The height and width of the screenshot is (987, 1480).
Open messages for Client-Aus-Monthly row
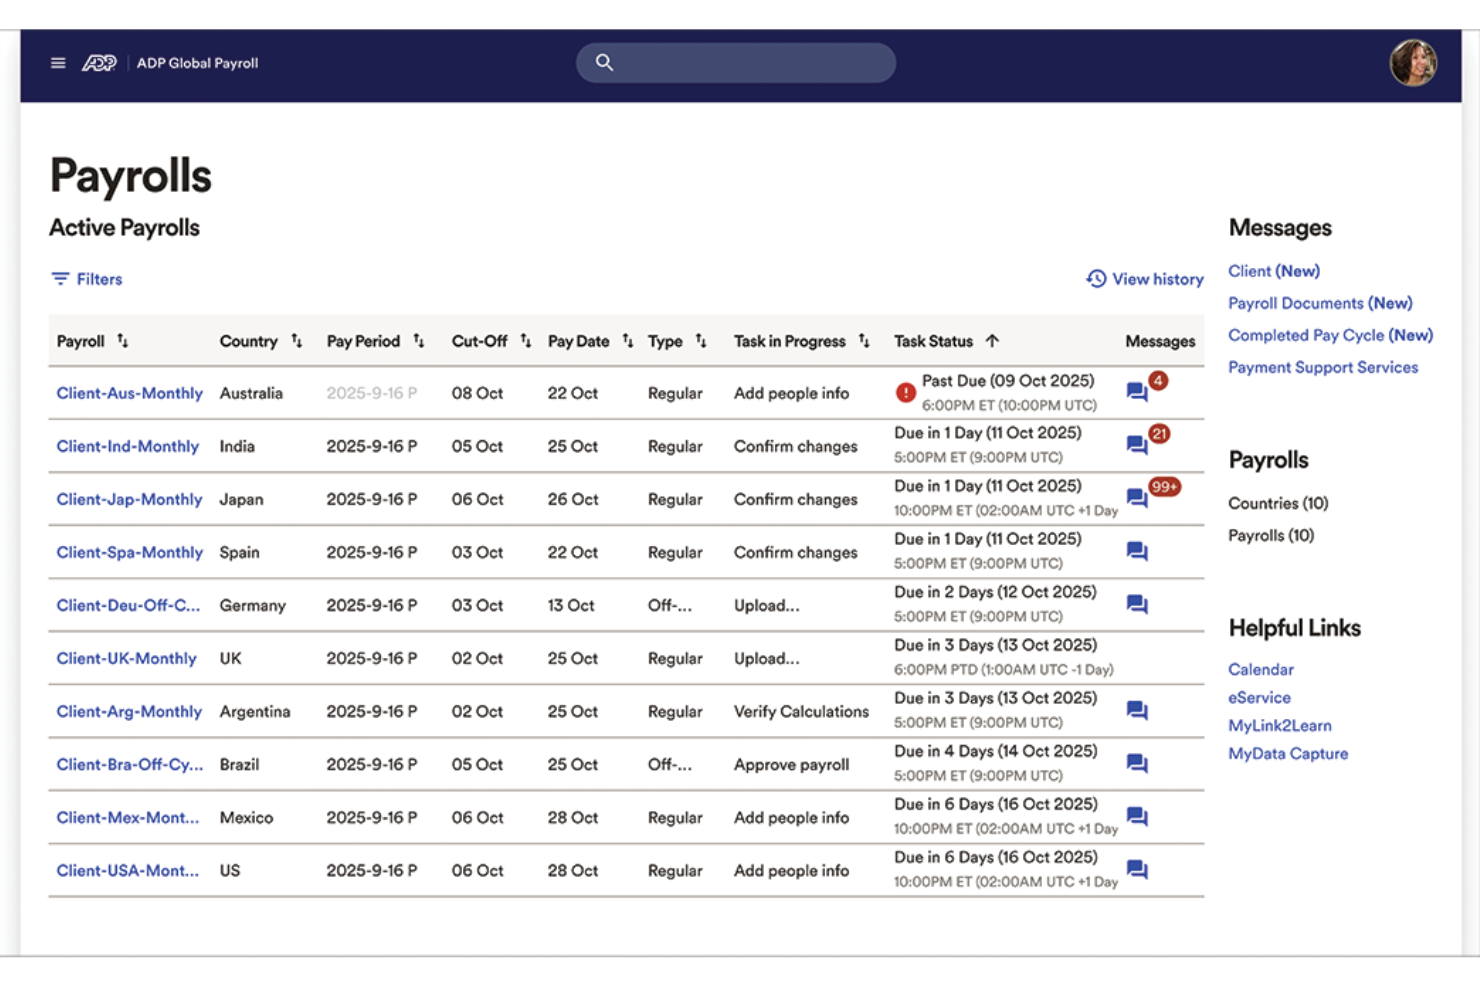[1137, 392]
